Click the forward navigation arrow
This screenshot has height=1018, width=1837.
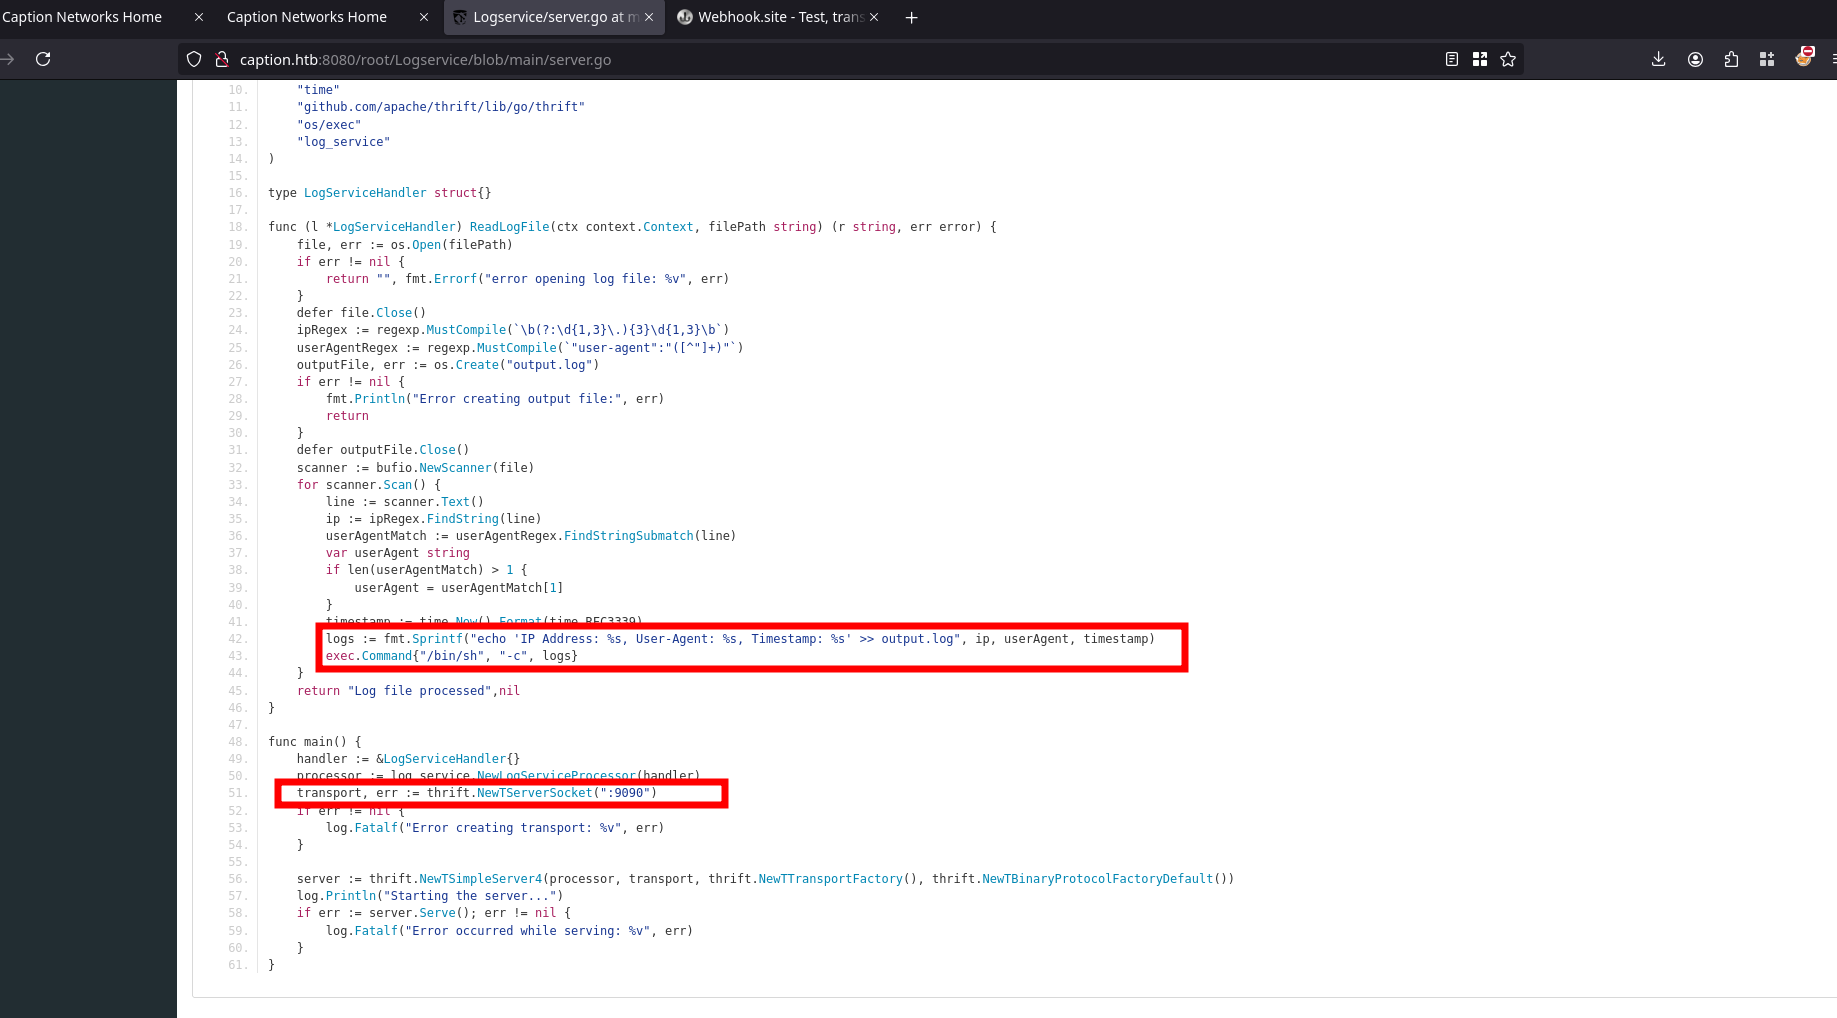tap(8, 59)
